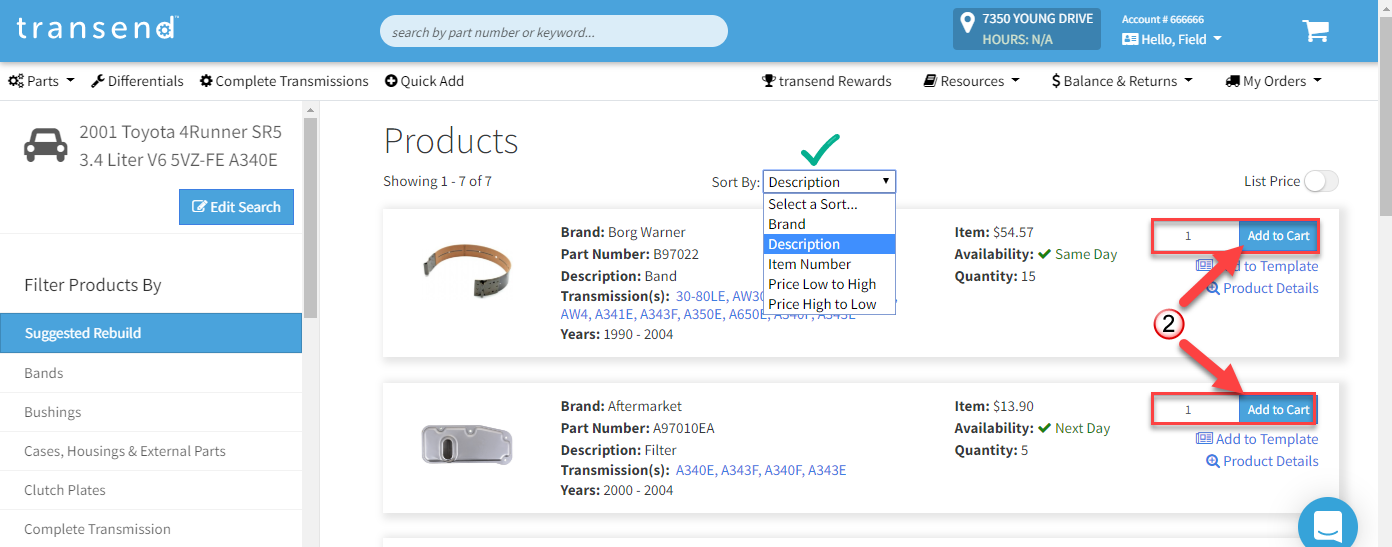
Task: Click Quick Add plus icon
Action: [x=391, y=81]
